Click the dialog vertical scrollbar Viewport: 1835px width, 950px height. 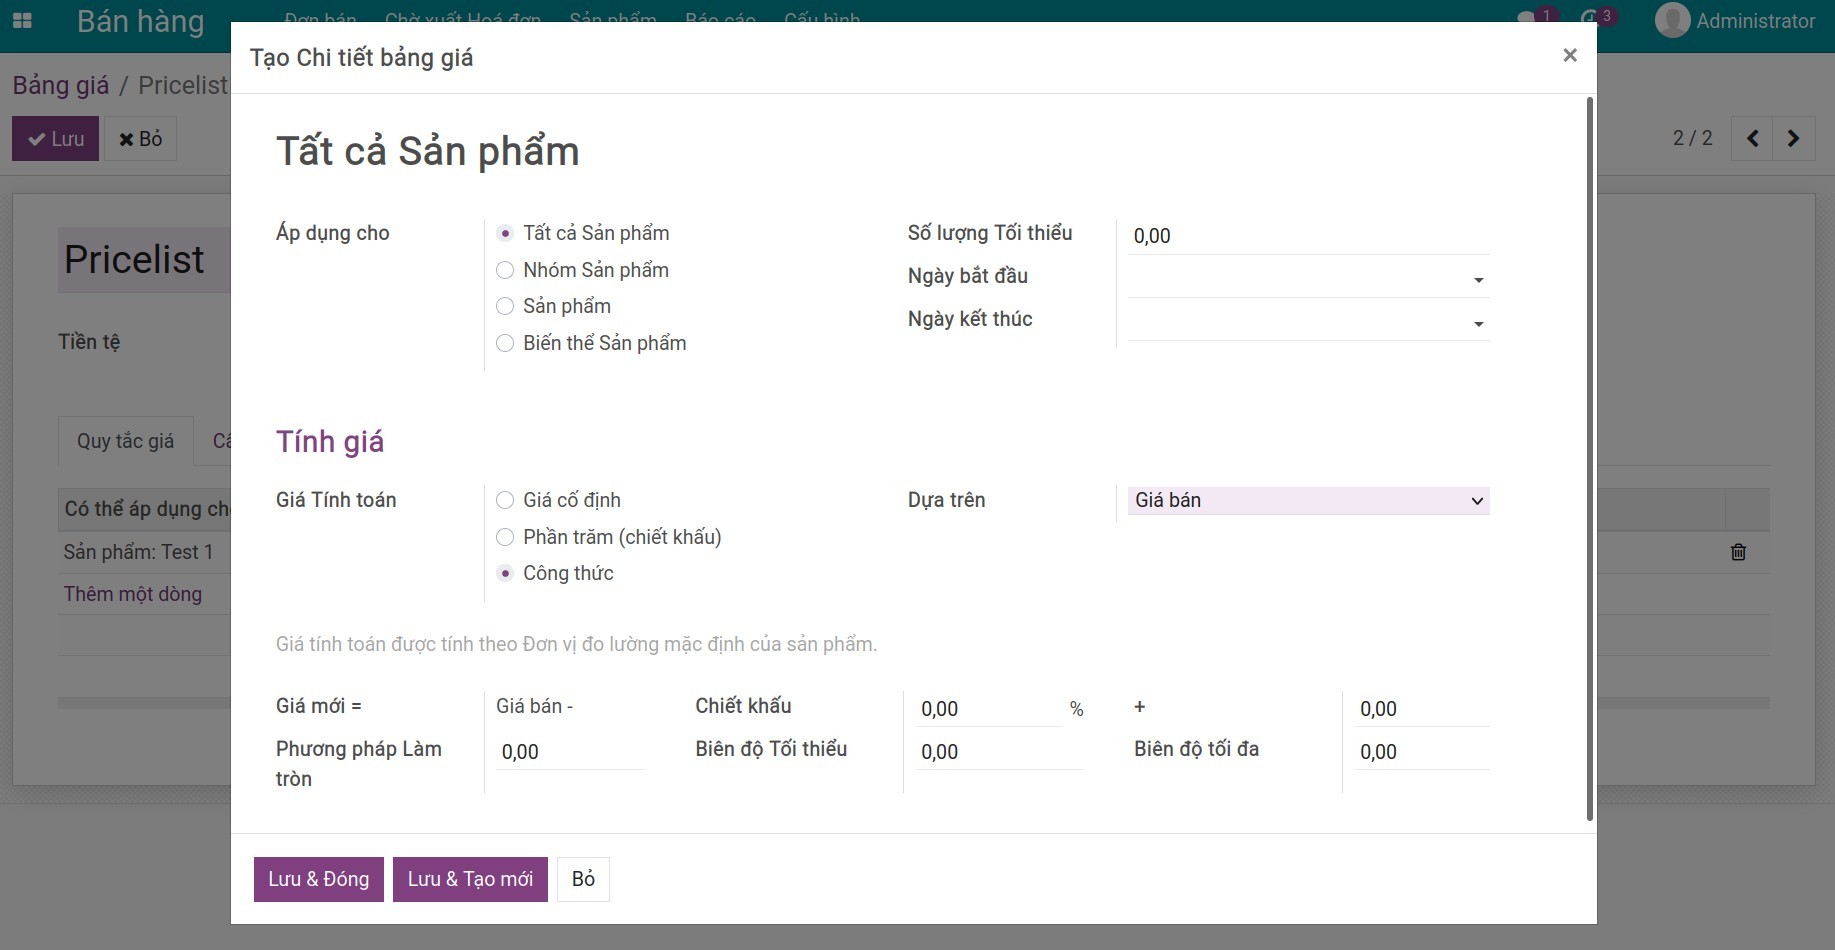[x=1590, y=460]
